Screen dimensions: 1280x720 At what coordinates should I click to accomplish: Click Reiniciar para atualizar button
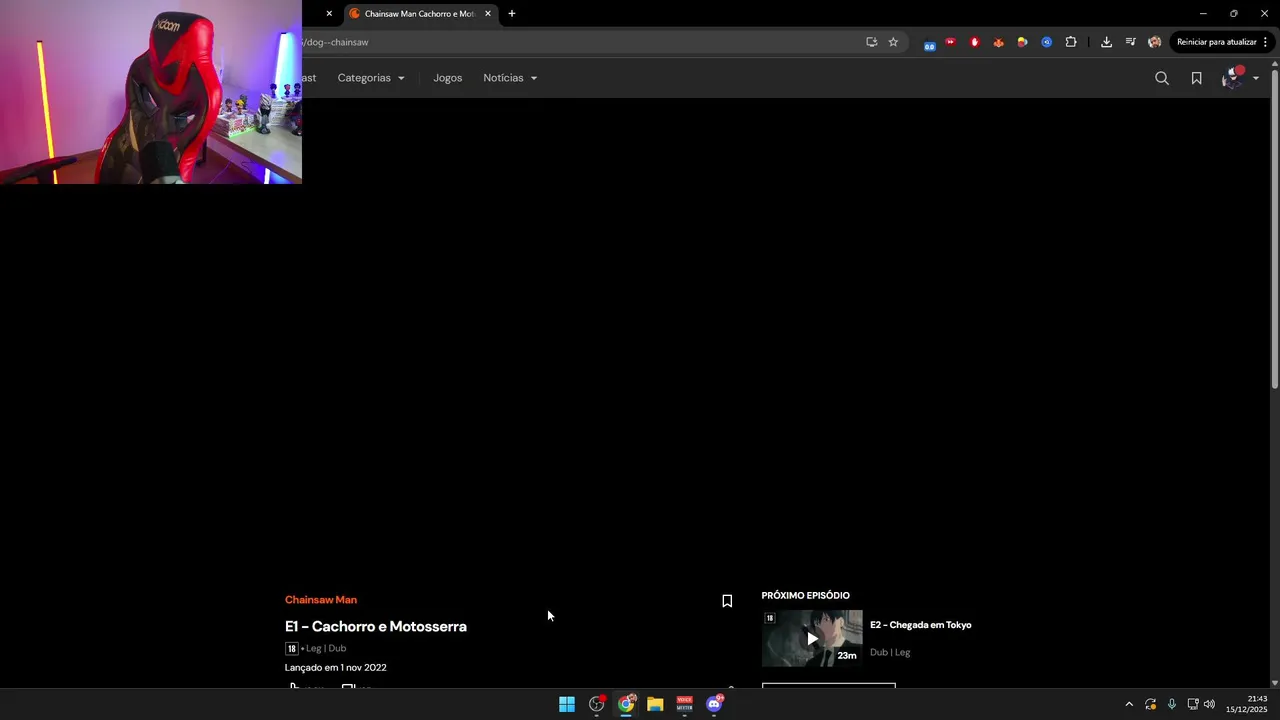click(x=1217, y=42)
